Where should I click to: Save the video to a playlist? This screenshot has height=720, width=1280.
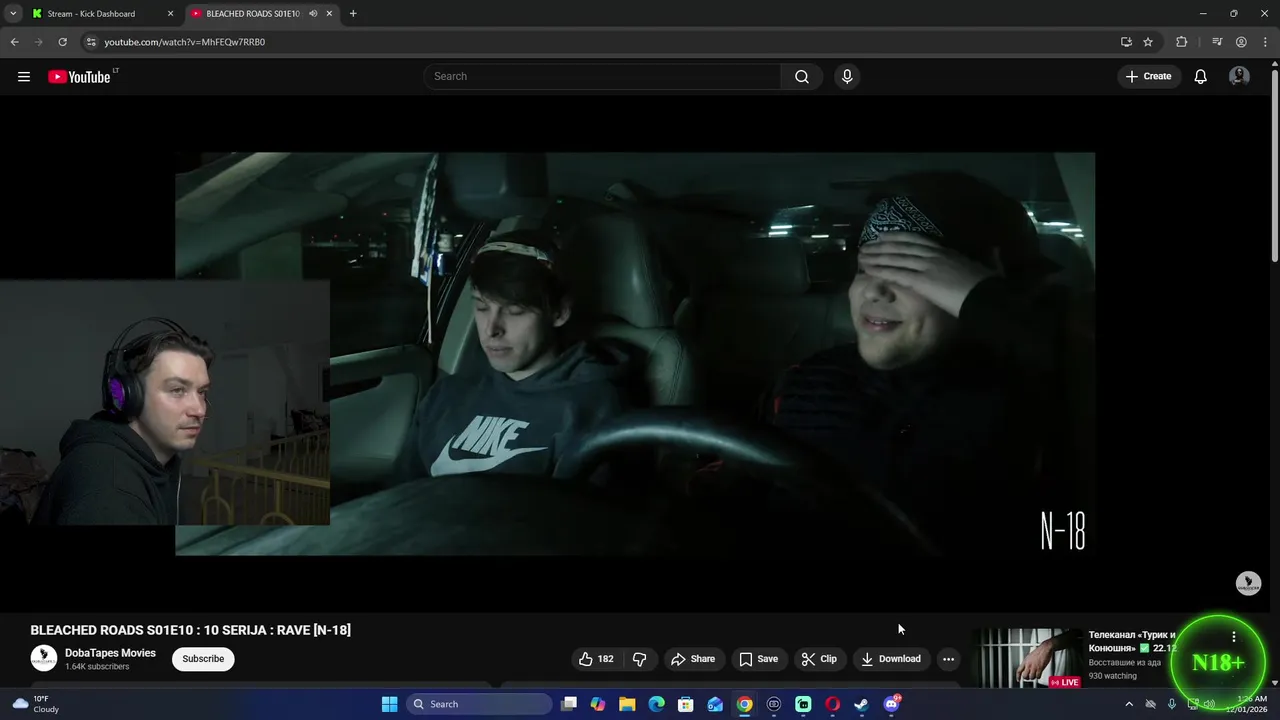point(758,659)
